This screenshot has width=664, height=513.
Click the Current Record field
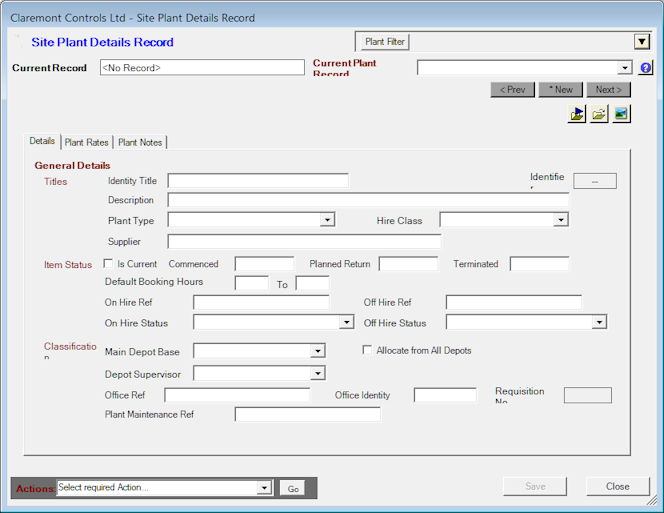click(202, 67)
